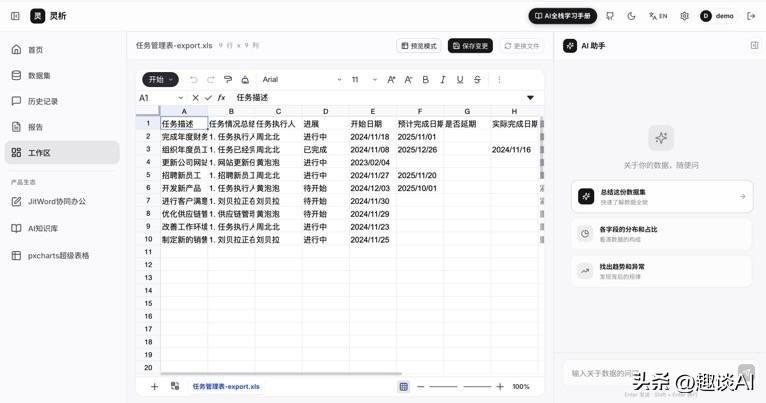
Task: Open 数据集 in sidebar
Action: (62, 76)
